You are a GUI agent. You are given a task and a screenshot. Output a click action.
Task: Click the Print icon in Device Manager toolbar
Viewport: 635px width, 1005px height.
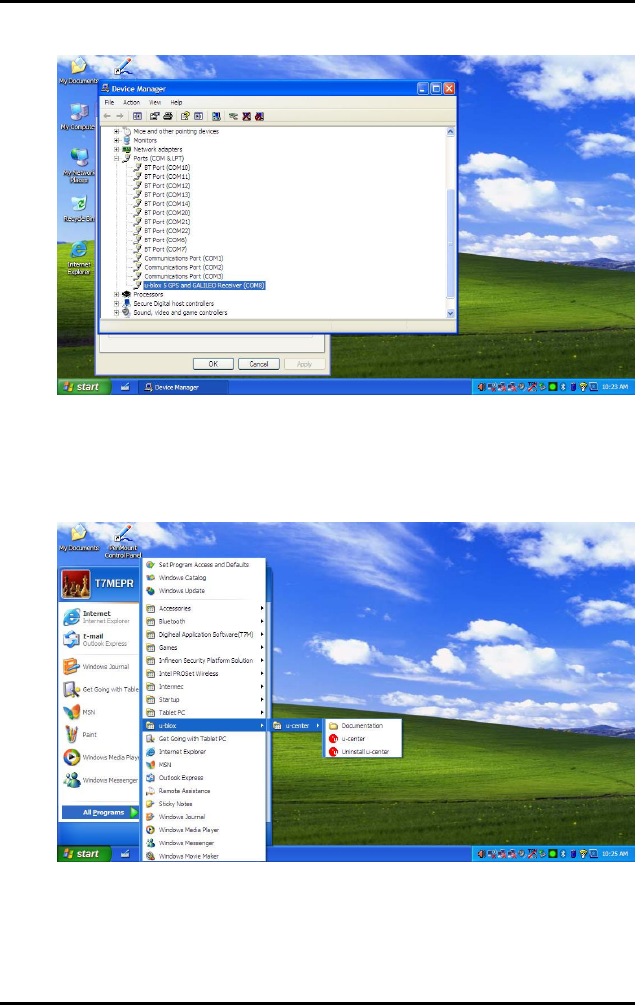pos(168,116)
